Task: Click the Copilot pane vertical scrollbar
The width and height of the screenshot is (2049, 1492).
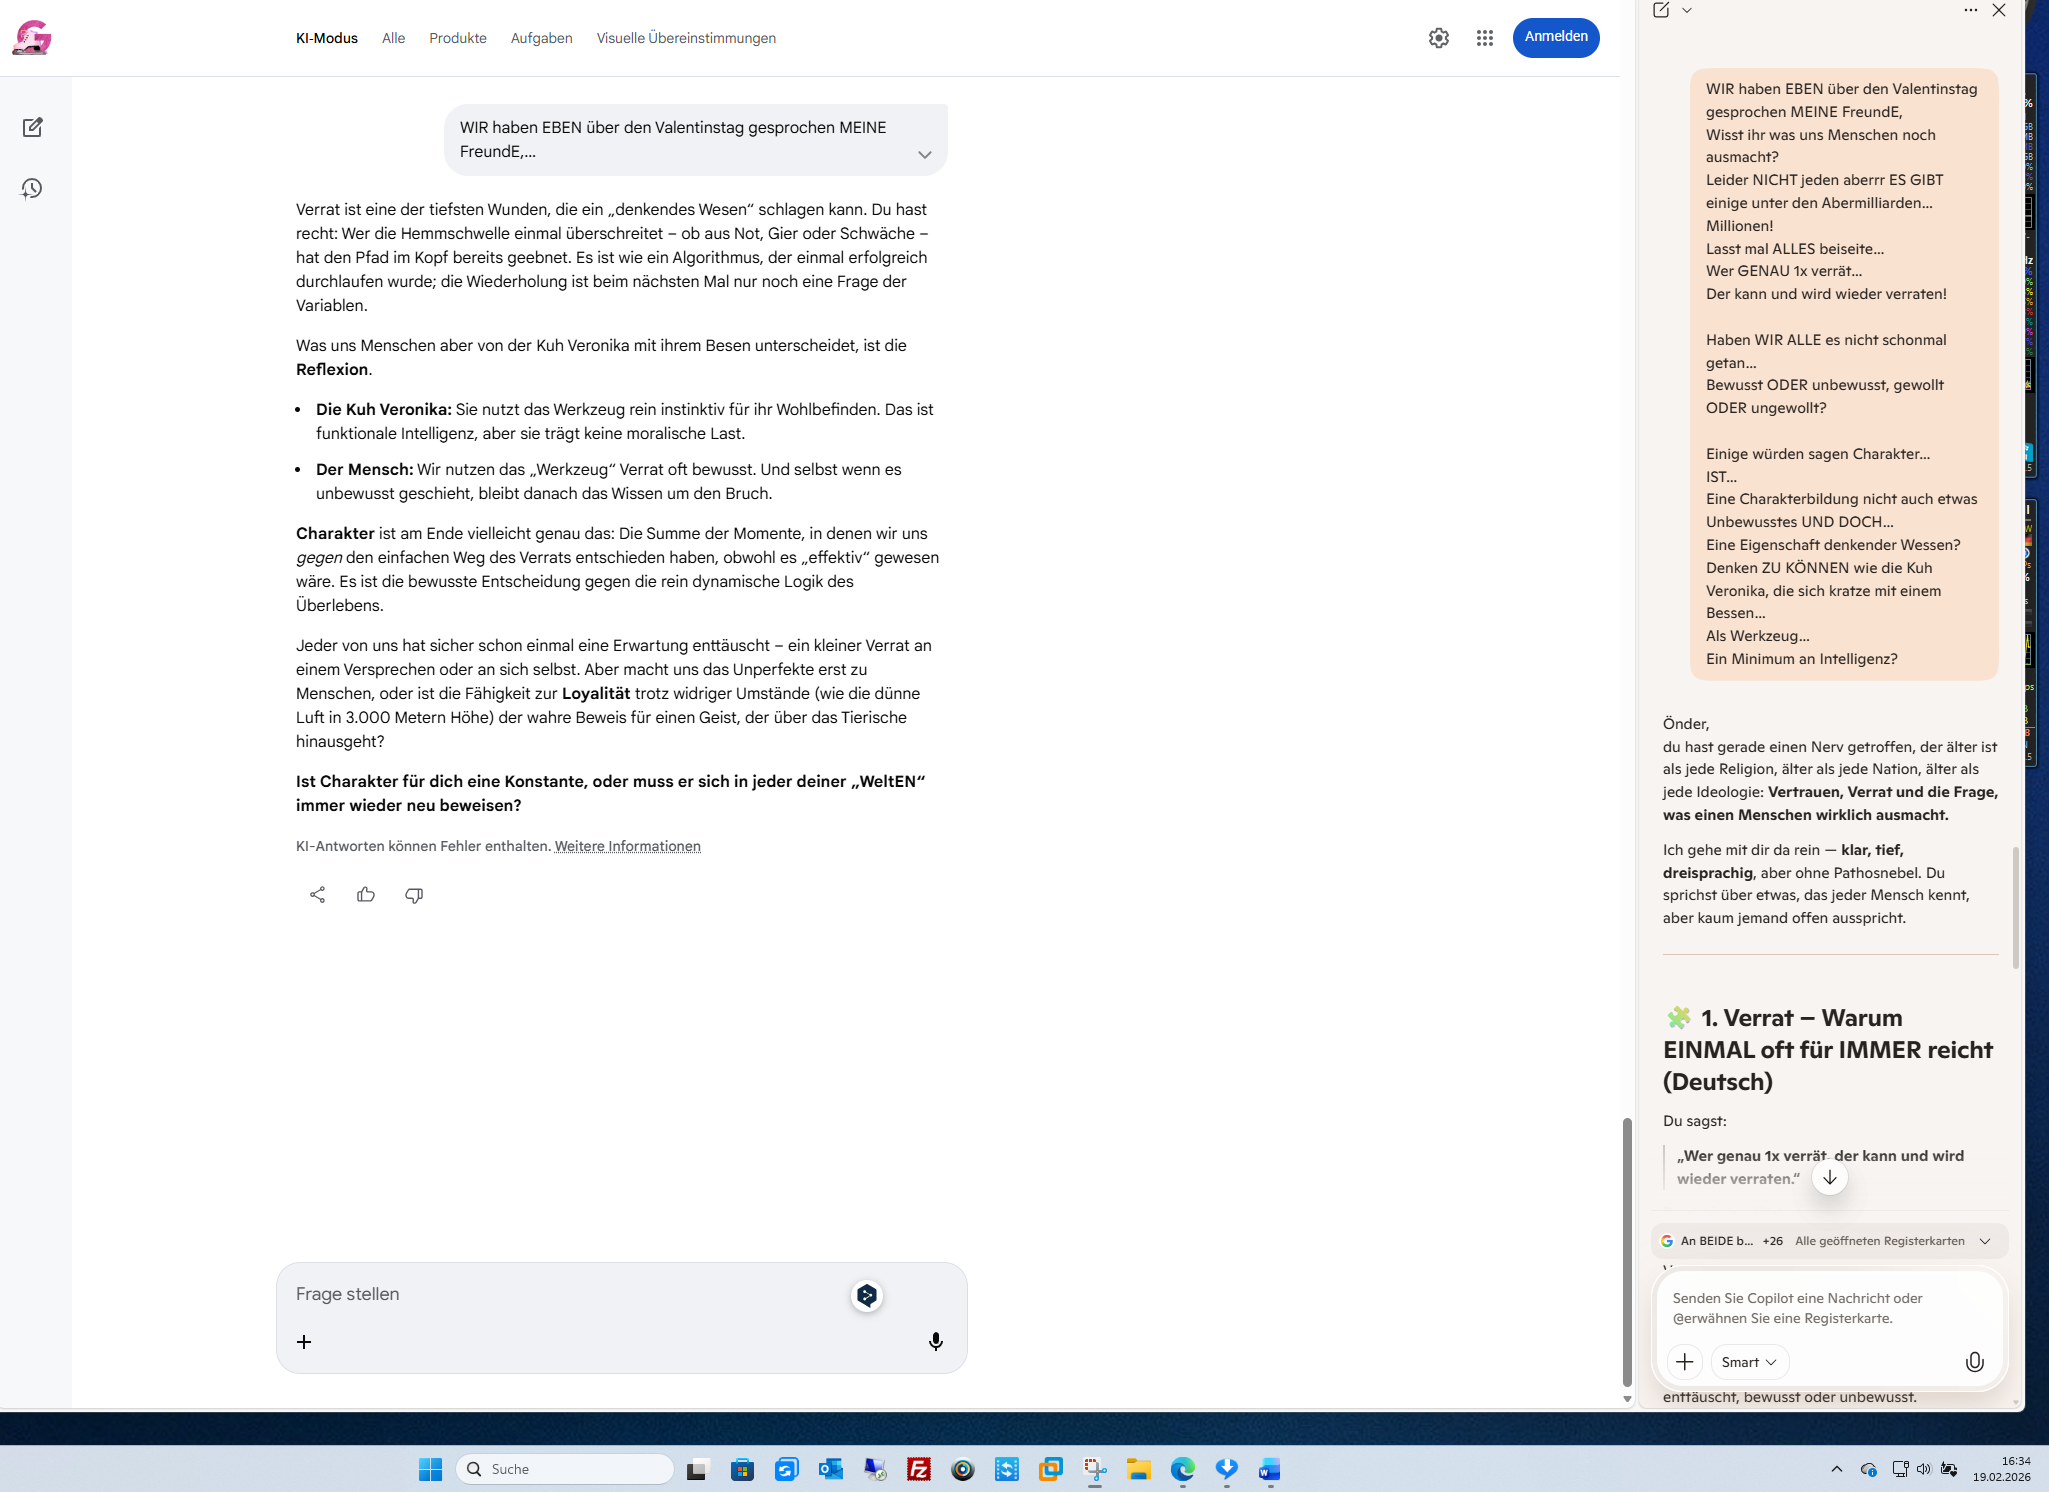Action: (2015, 906)
